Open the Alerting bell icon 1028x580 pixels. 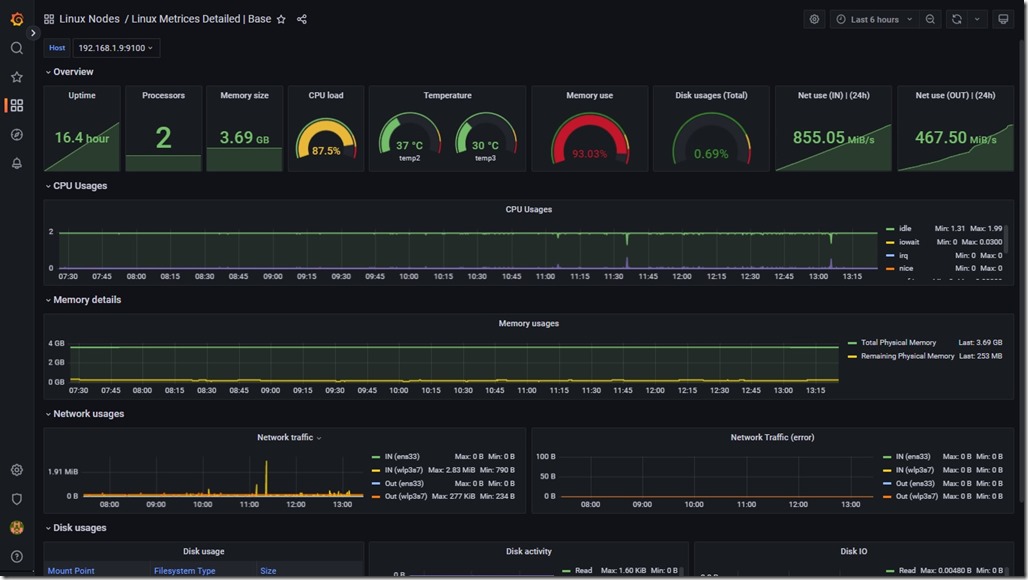16,163
